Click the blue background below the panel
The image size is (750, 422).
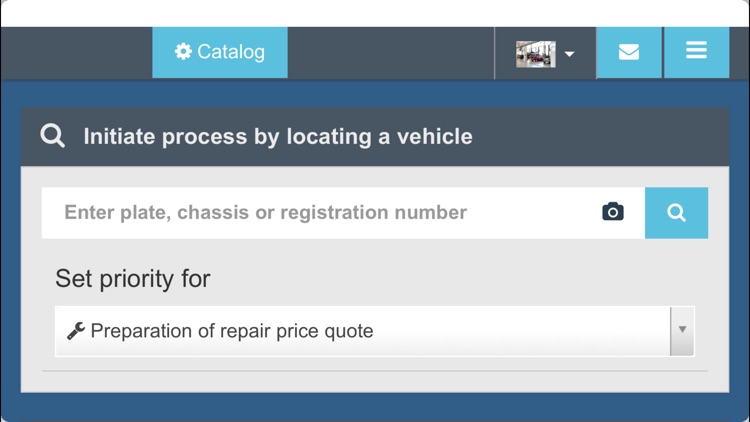pos(375,408)
